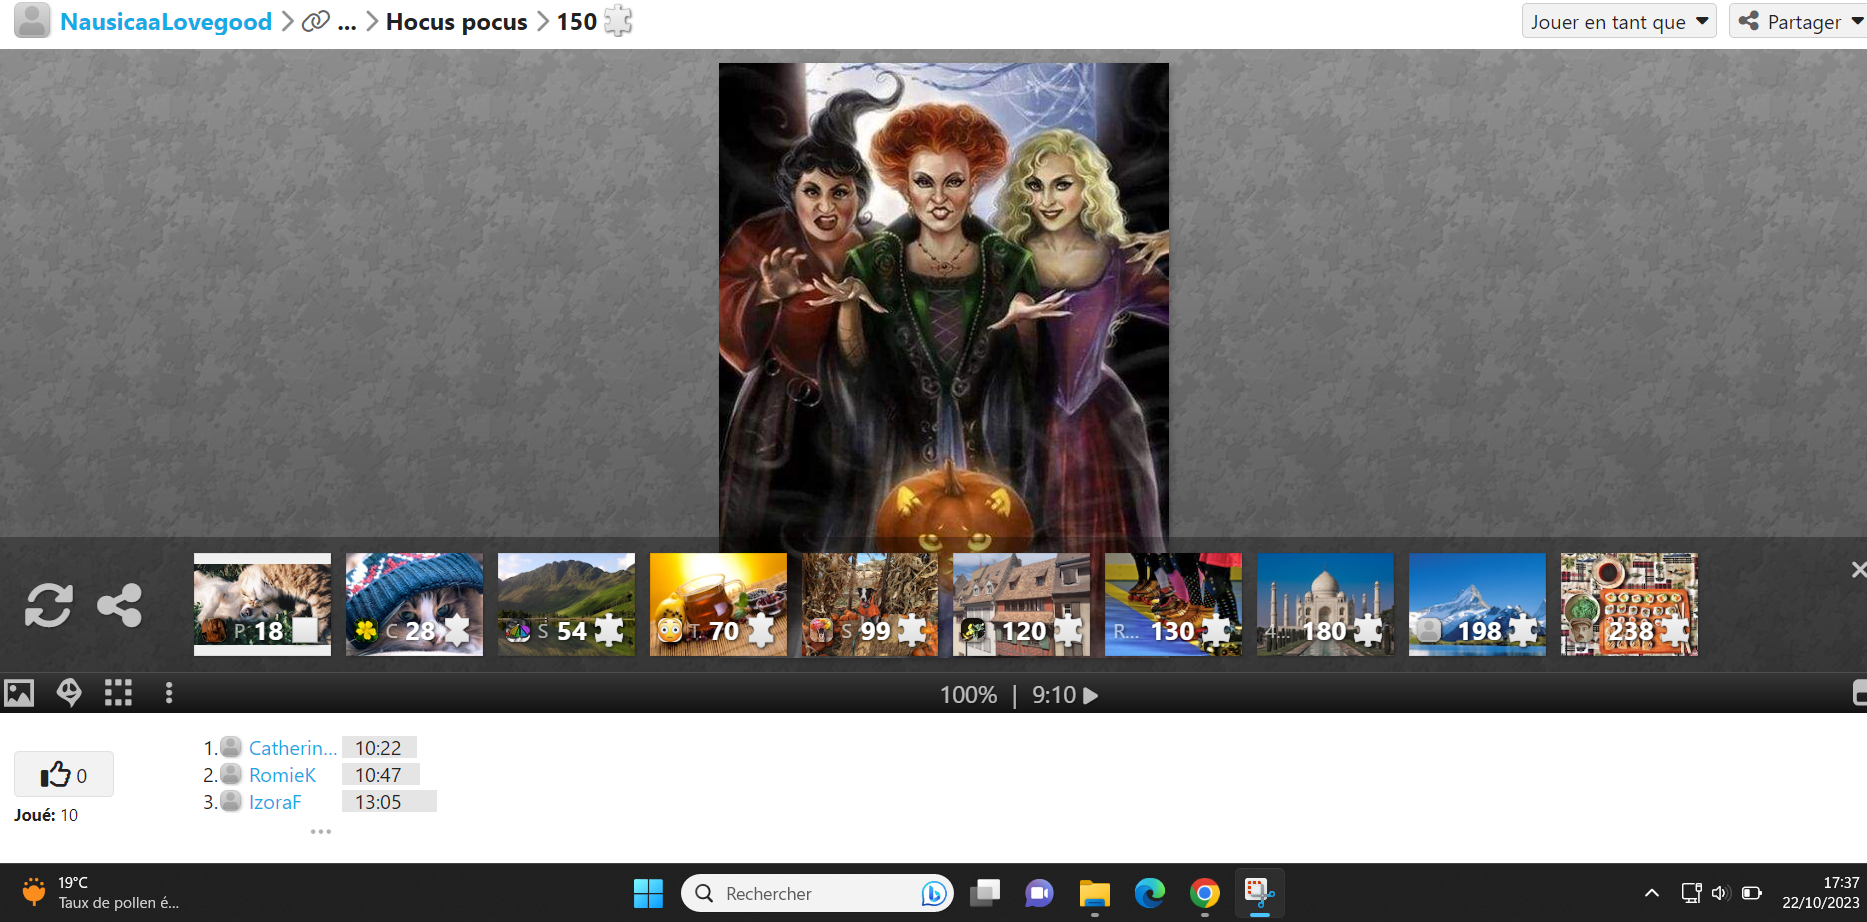This screenshot has width=1867, height=922.
Task: Click the 10:22 time for Catherin...
Action: tap(378, 748)
